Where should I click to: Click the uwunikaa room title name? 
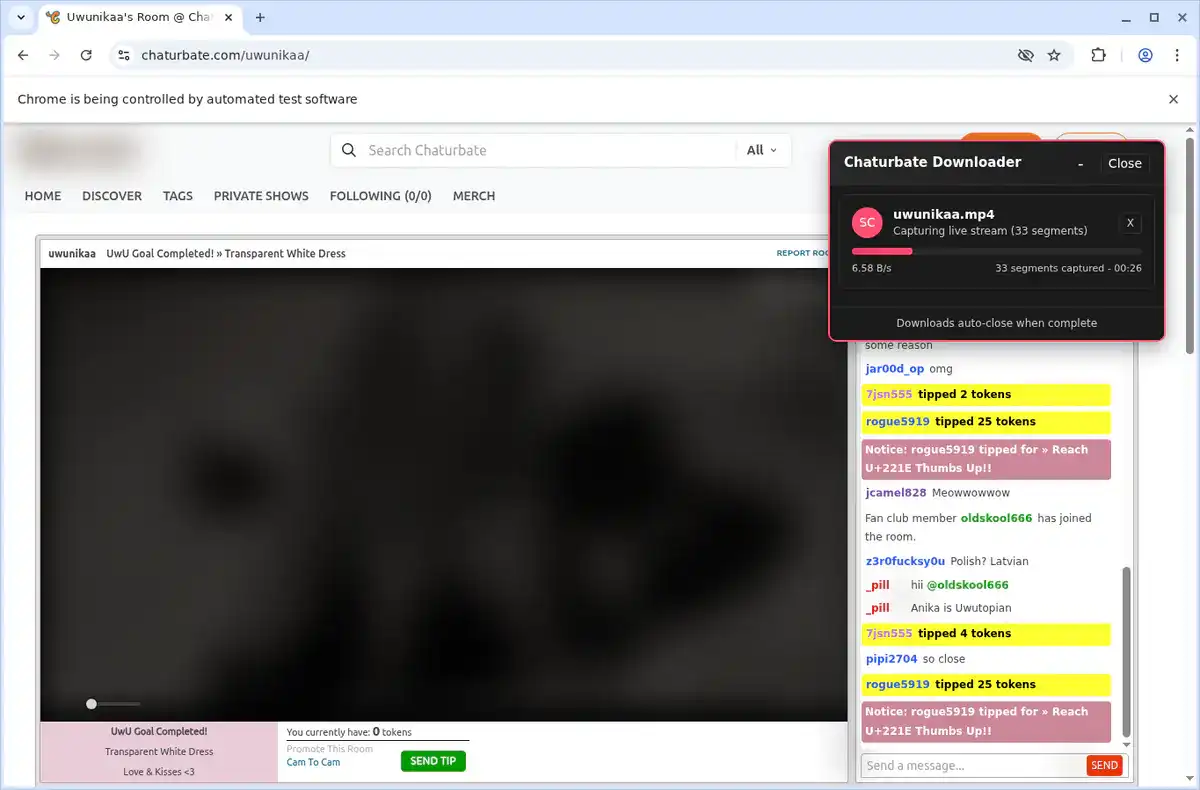72,253
